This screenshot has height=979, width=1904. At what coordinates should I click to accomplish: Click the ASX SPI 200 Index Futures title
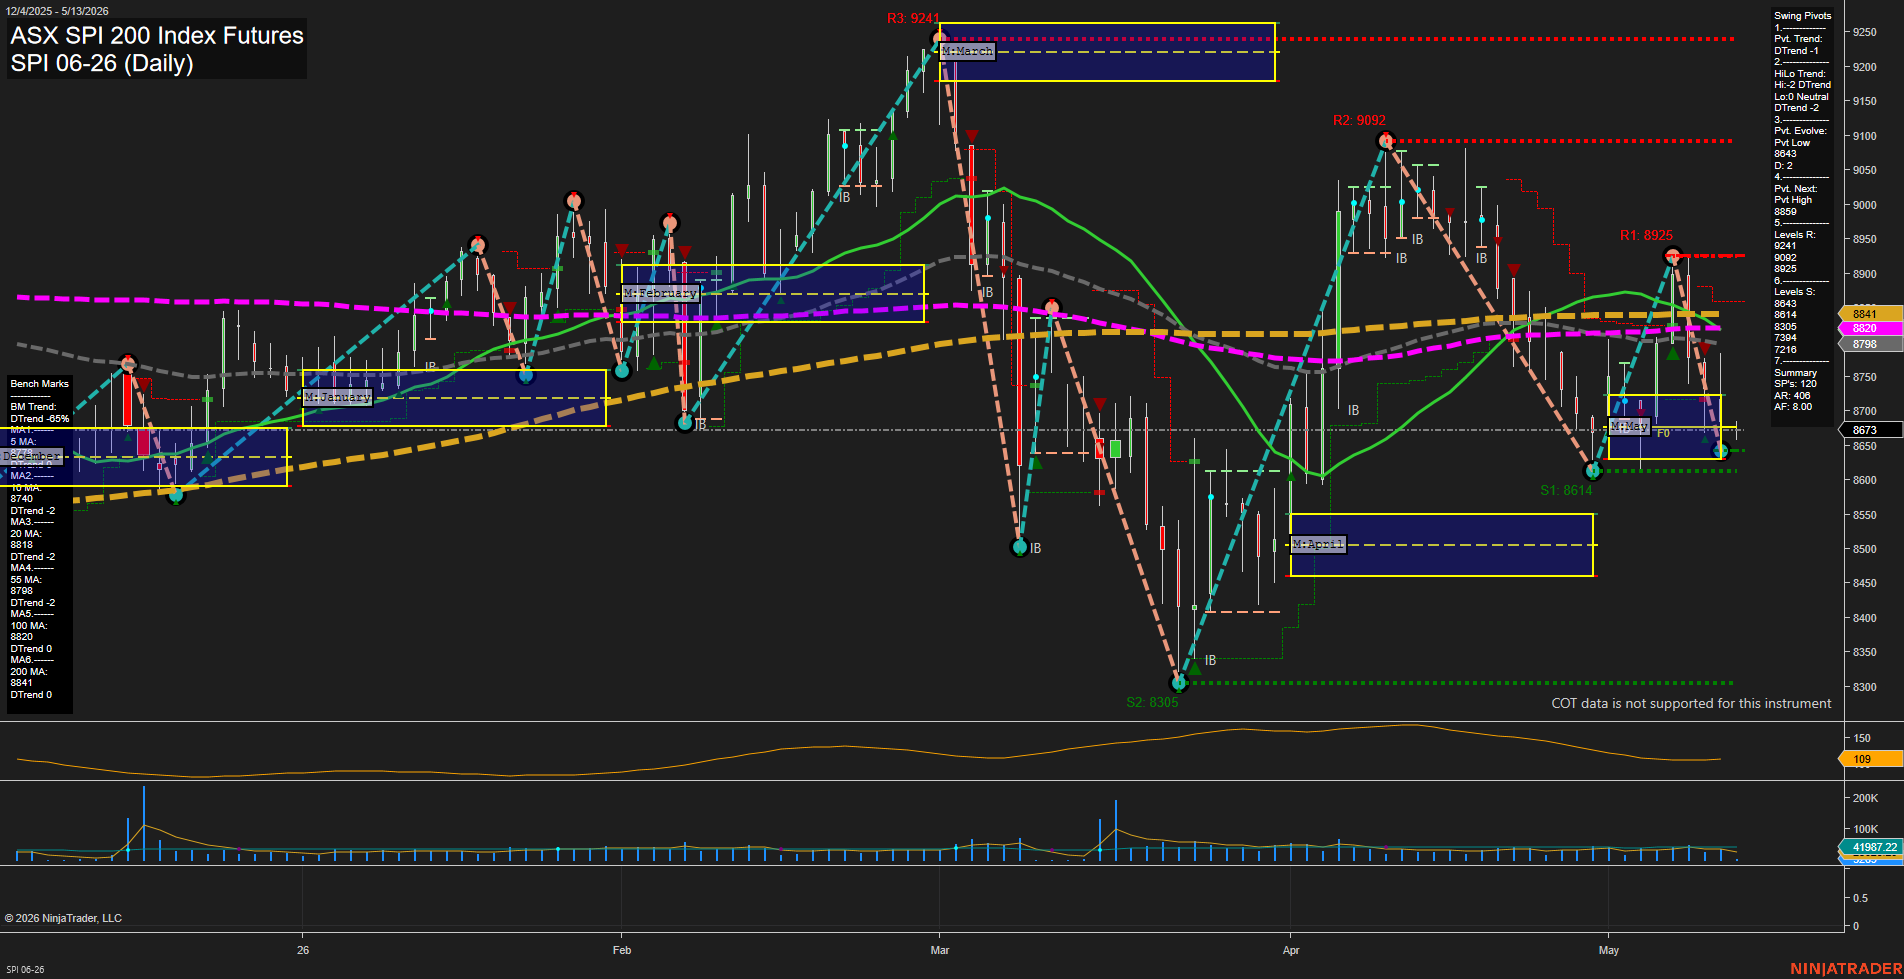(x=157, y=35)
